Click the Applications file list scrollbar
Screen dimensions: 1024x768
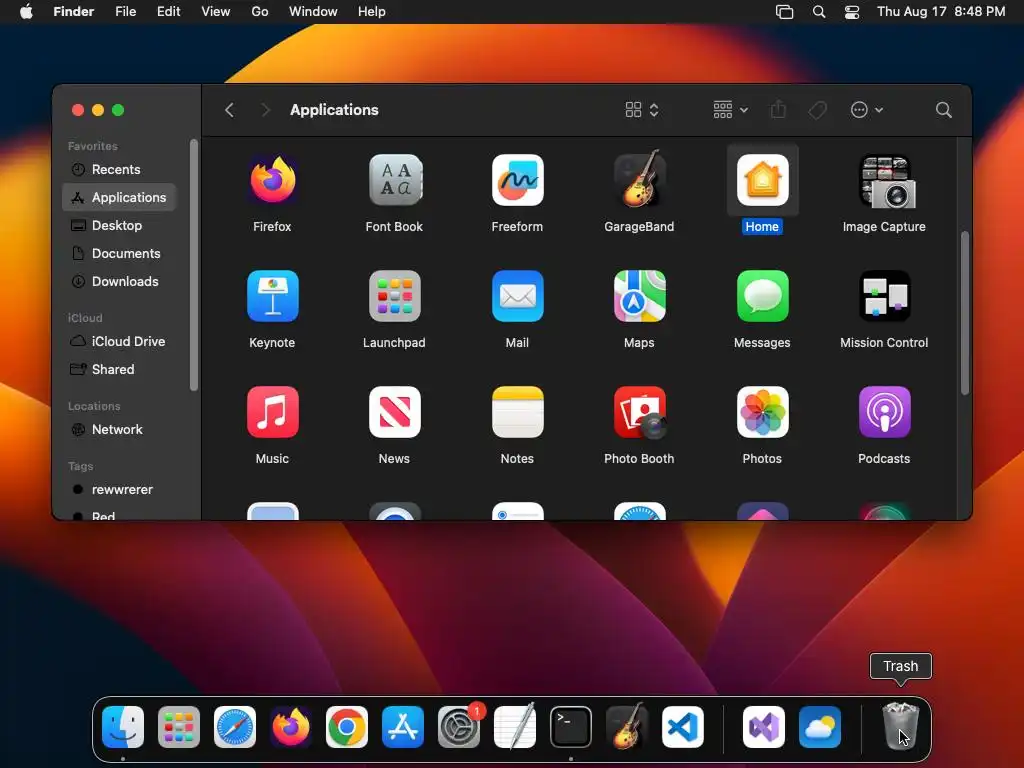click(x=965, y=313)
